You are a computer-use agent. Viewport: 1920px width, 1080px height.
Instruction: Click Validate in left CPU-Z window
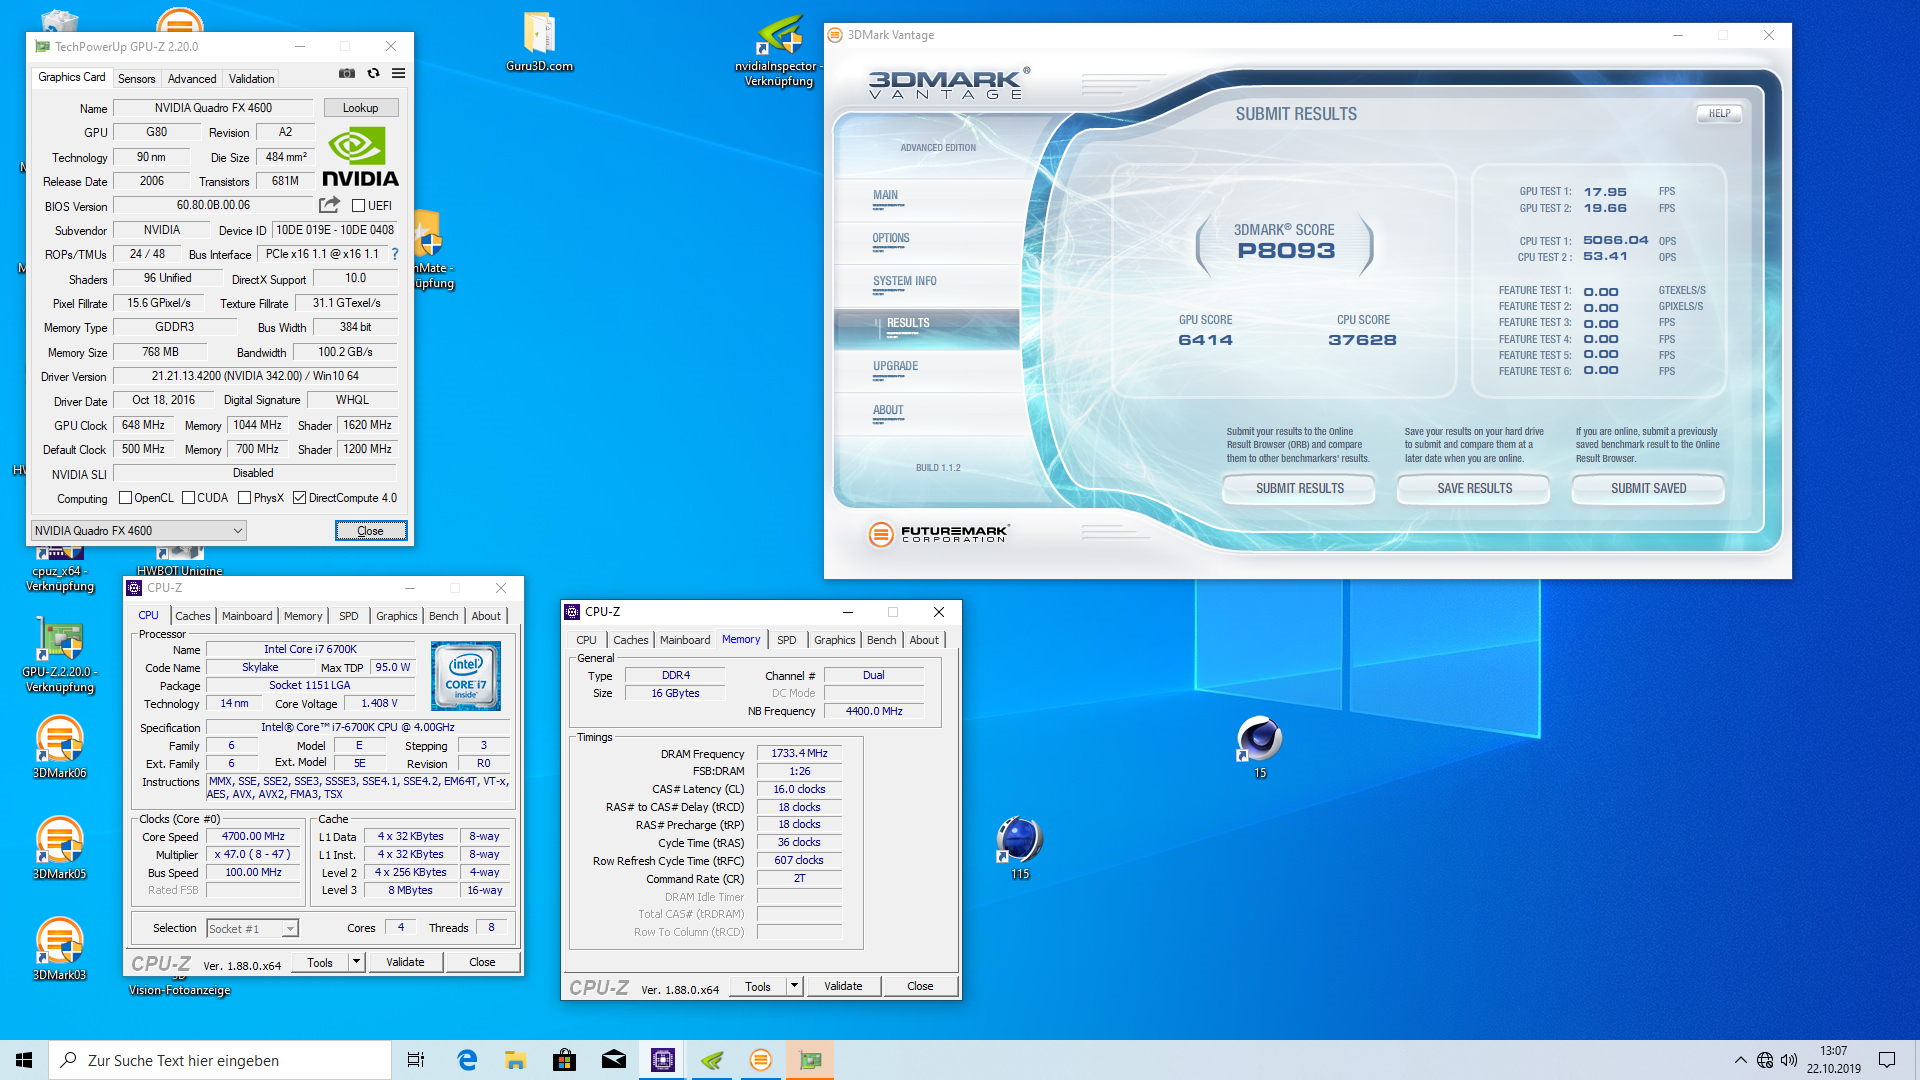[405, 962]
